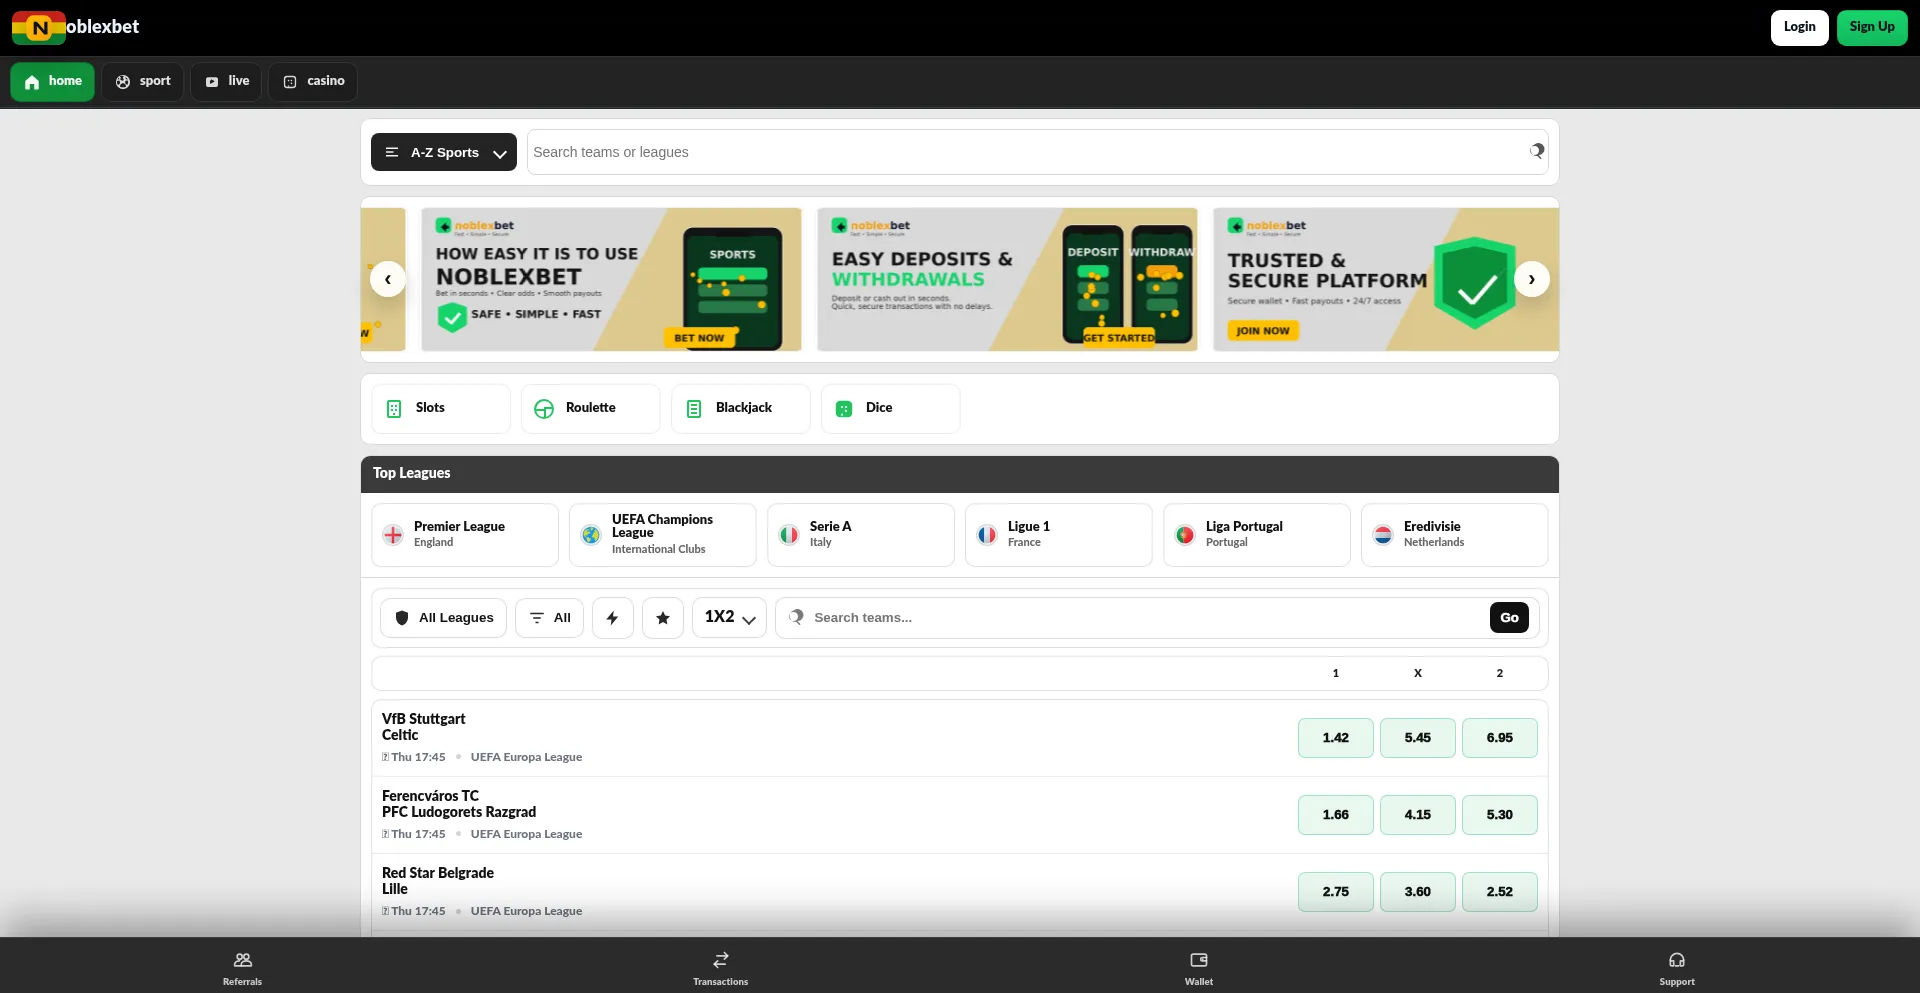The height and width of the screenshot is (993, 1920).
Task: Open the Dice casino category
Action: (x=891, y=408)
